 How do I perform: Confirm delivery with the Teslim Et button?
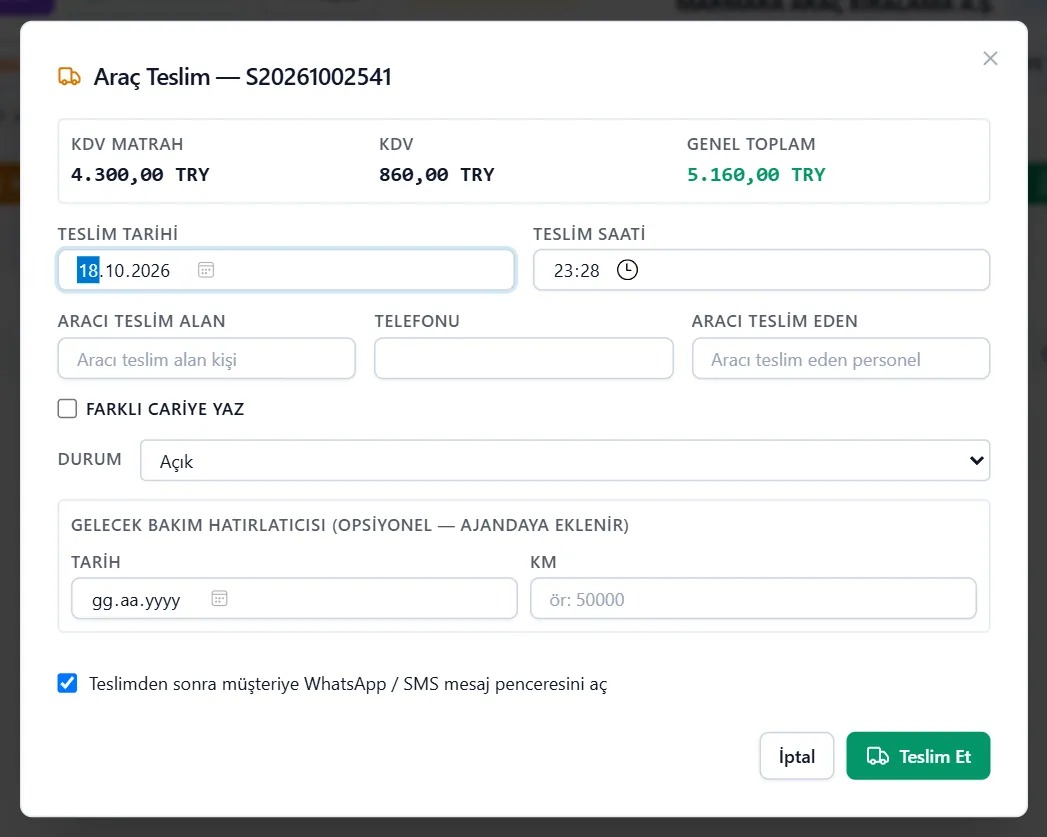918,756
